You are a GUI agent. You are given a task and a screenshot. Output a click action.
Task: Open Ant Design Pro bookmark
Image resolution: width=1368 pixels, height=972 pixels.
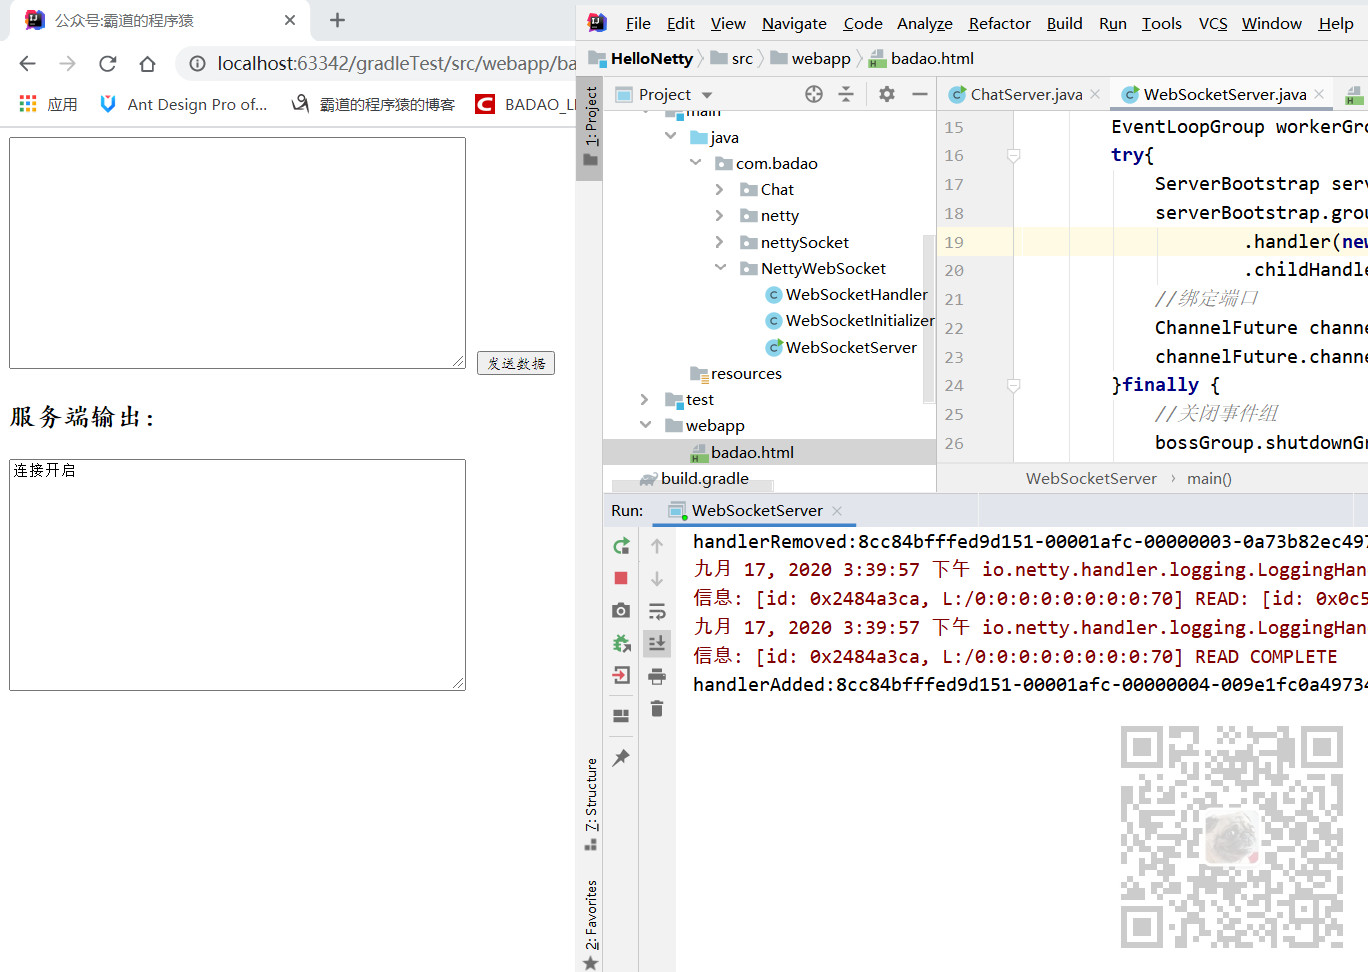(x=184, y=104)
